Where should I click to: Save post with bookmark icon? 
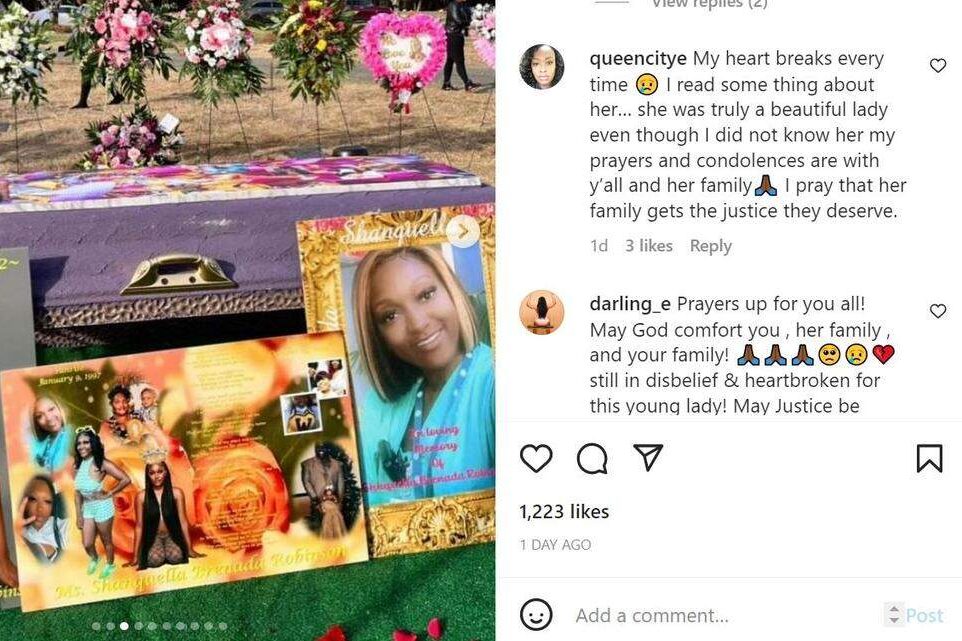click(929, 458)
